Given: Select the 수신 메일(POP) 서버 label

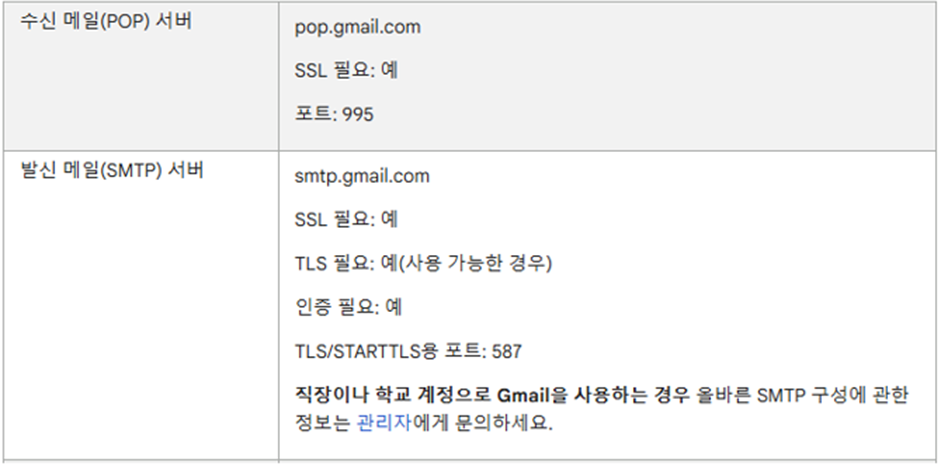Looking at the screenshot, I should click(x=106, y=22).
